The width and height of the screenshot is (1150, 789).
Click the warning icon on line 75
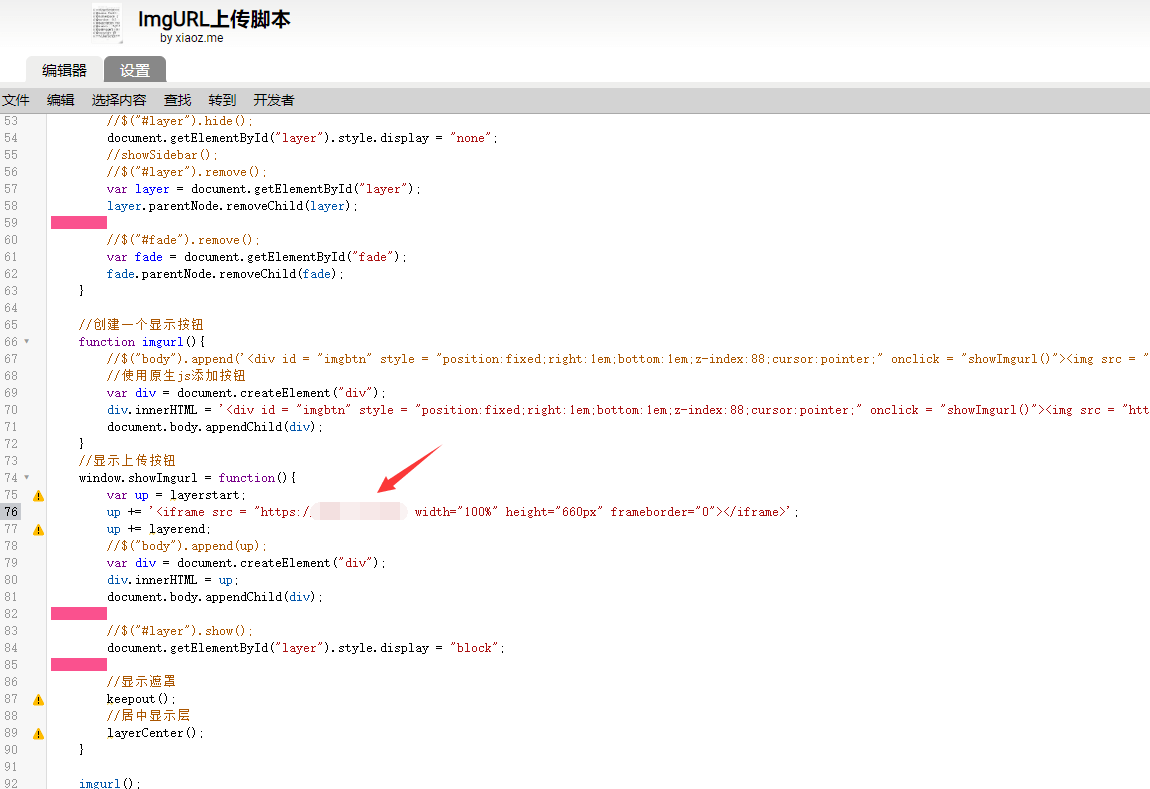click(38, 495)
